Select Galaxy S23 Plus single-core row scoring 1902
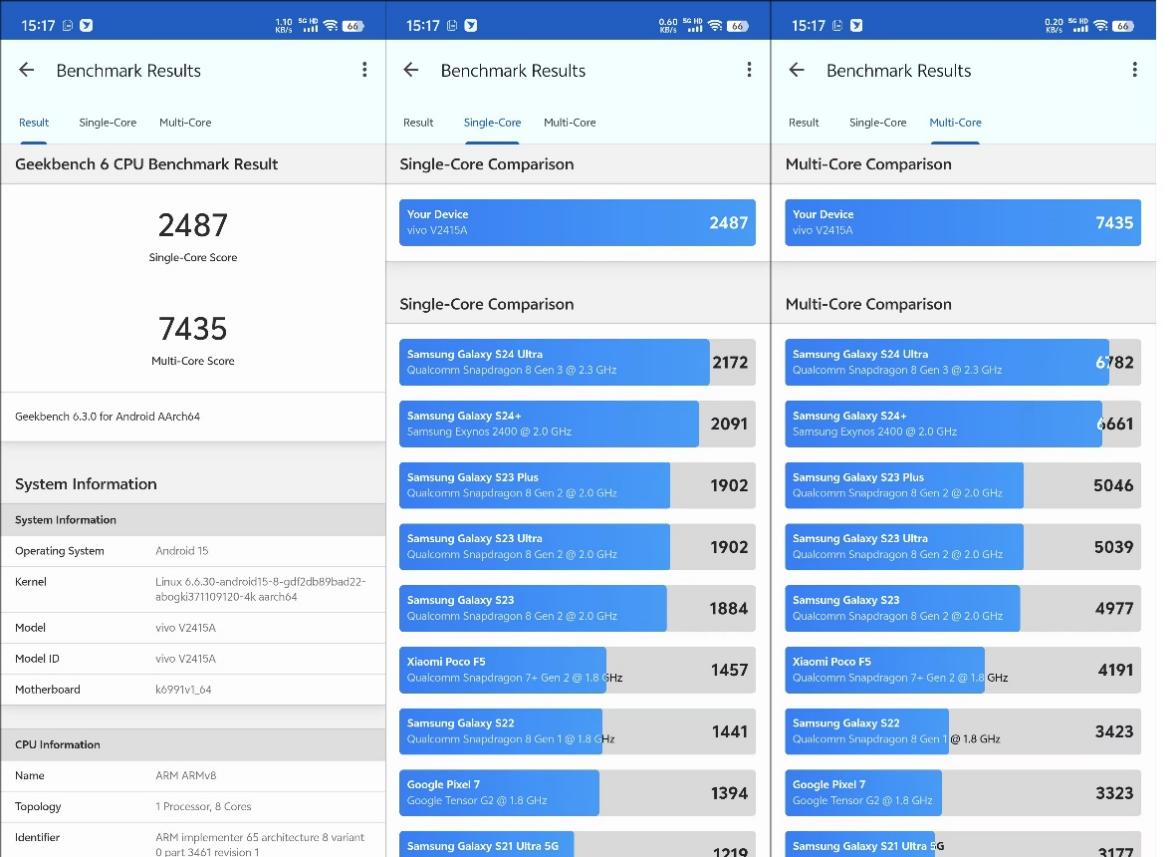Screen dimensions: 1175x857 click(x=577, y=485)
